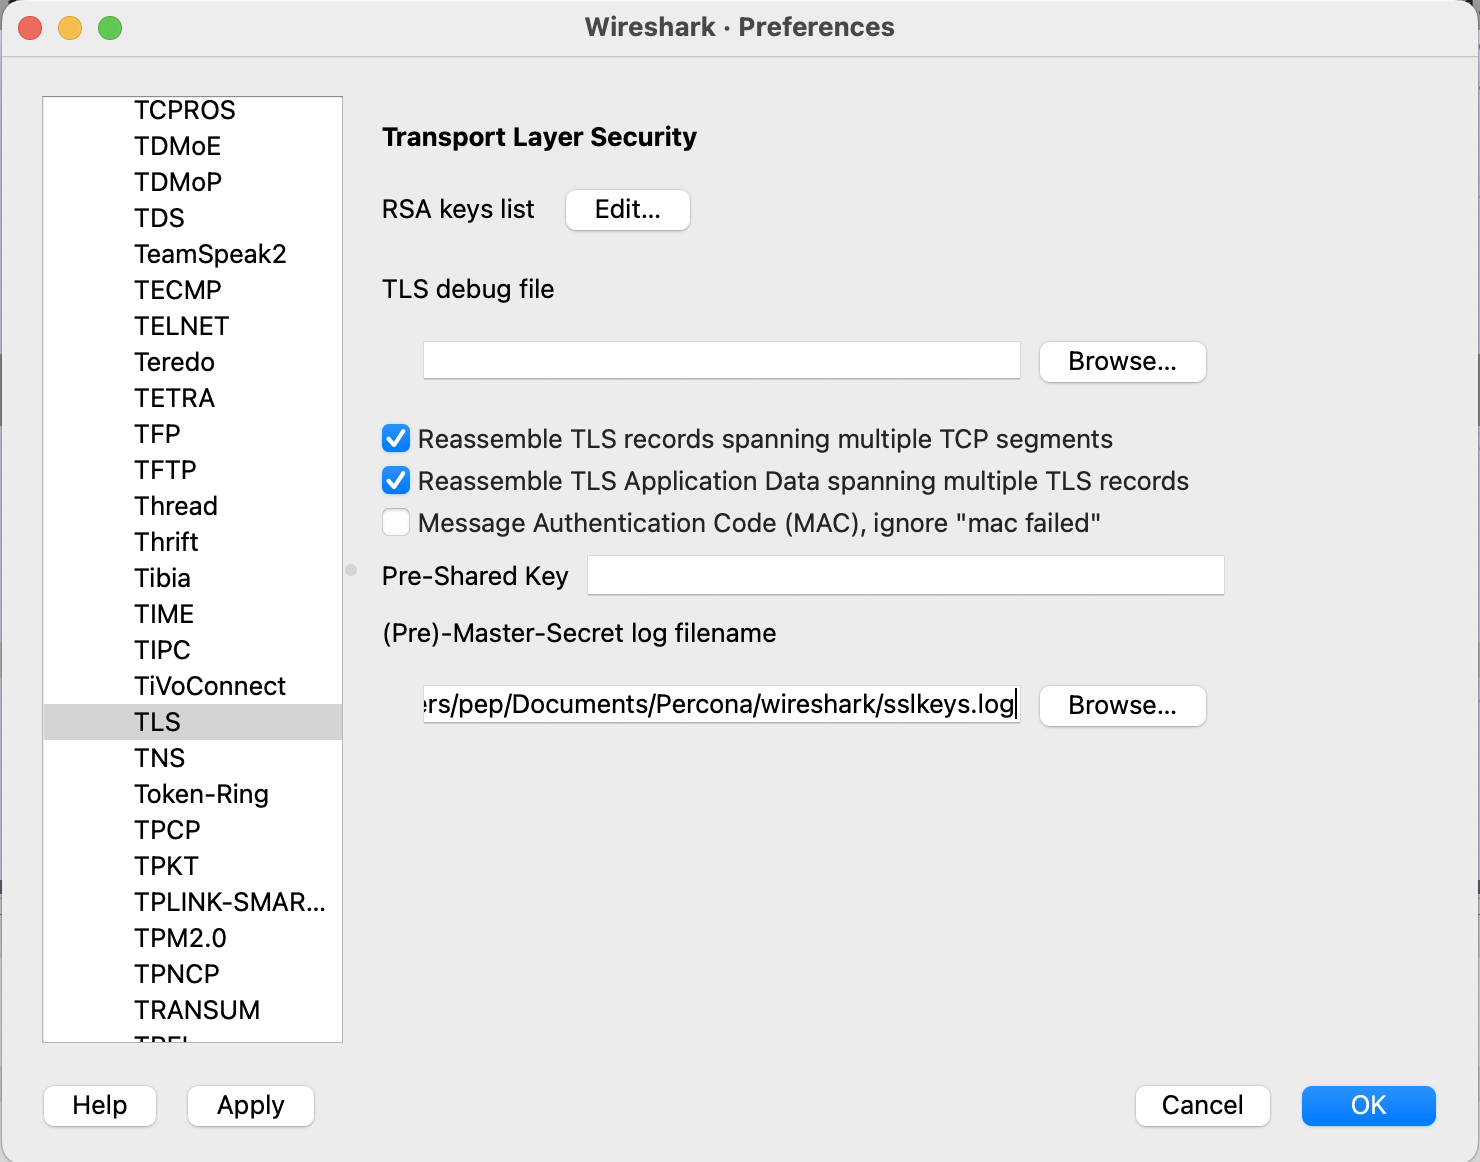1480x1162 pixels.
Task: Select TPM2.0 in the protocol list
Action: [180, 938]
